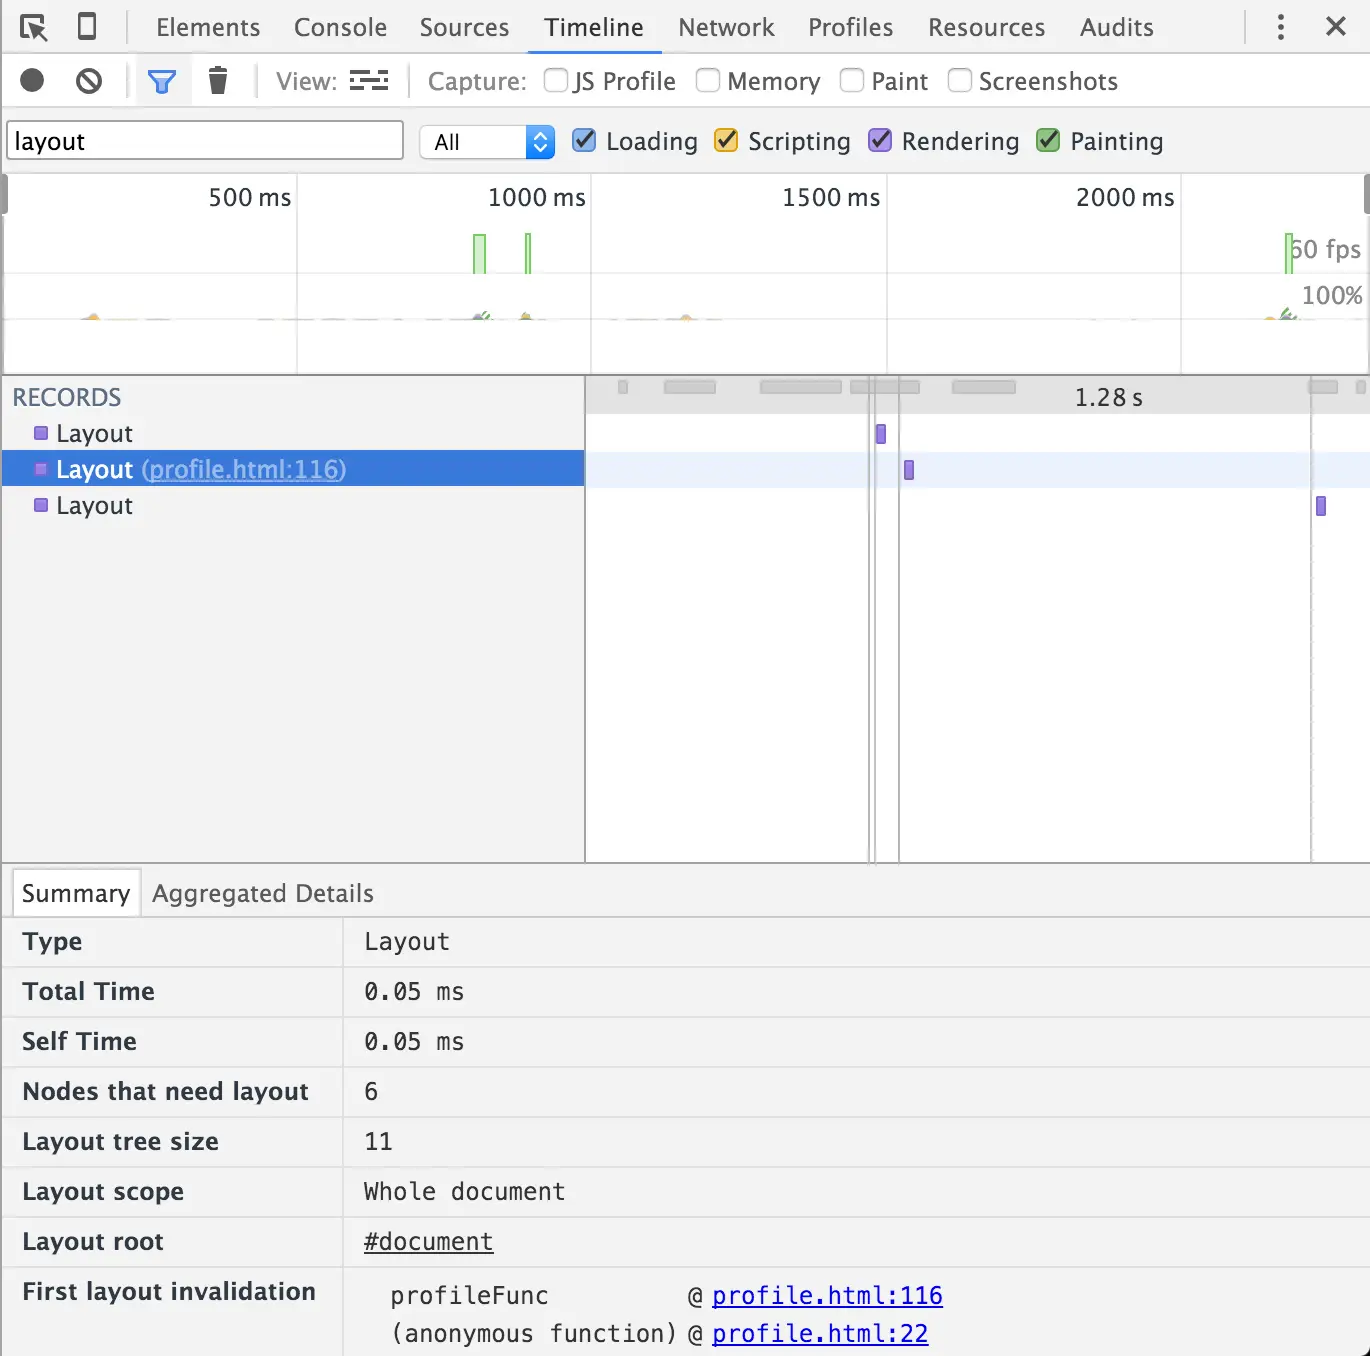Viewport: 1370px width, 1356px height.
Task: Start recording with the round record button
Action: pyautogui.click(x=32, y=80)
